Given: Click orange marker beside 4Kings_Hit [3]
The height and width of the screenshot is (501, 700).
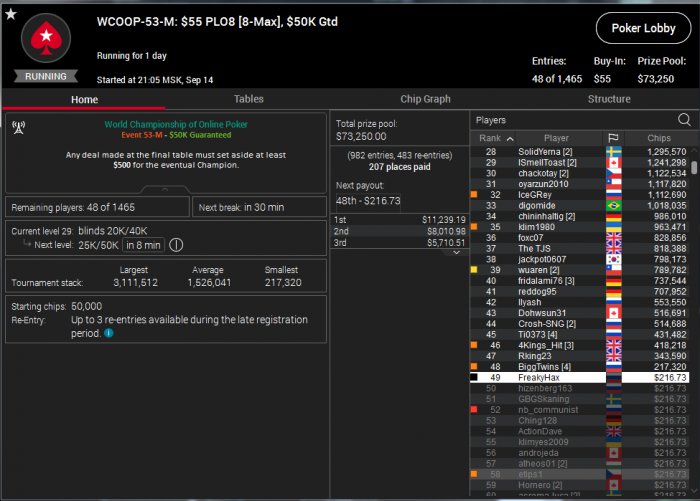Looking at the screenshot, I should [x=474, y=345].
